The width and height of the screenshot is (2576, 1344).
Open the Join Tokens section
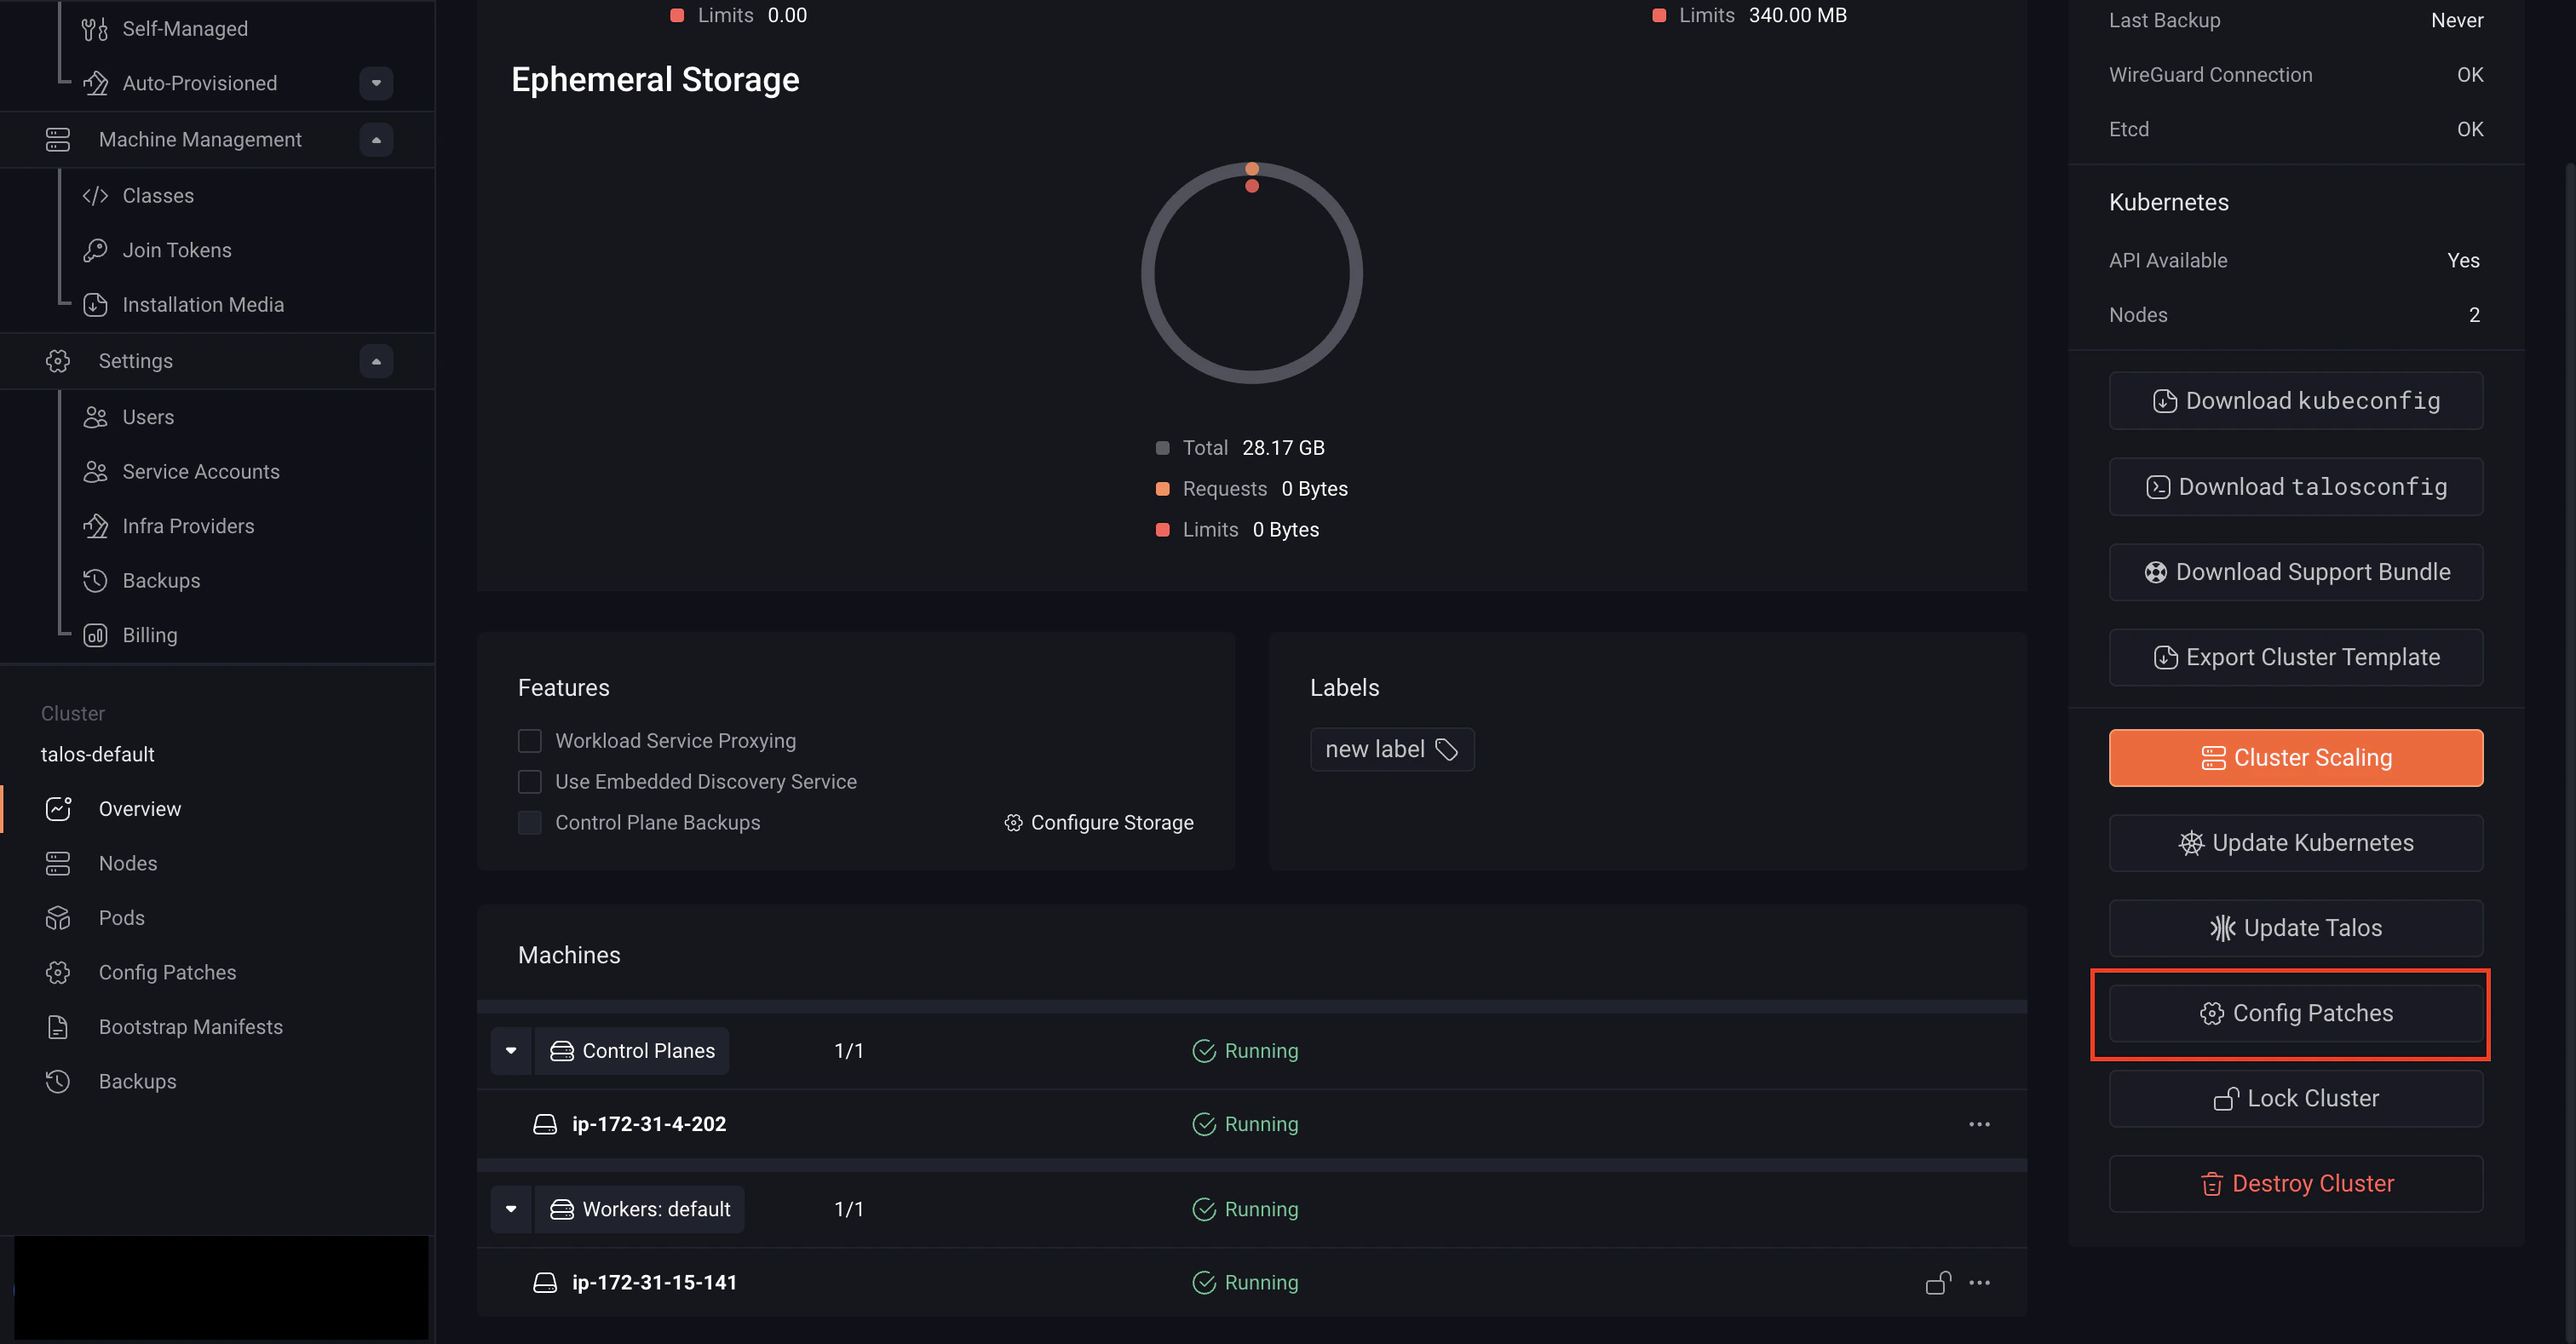(x=177, y=249)
